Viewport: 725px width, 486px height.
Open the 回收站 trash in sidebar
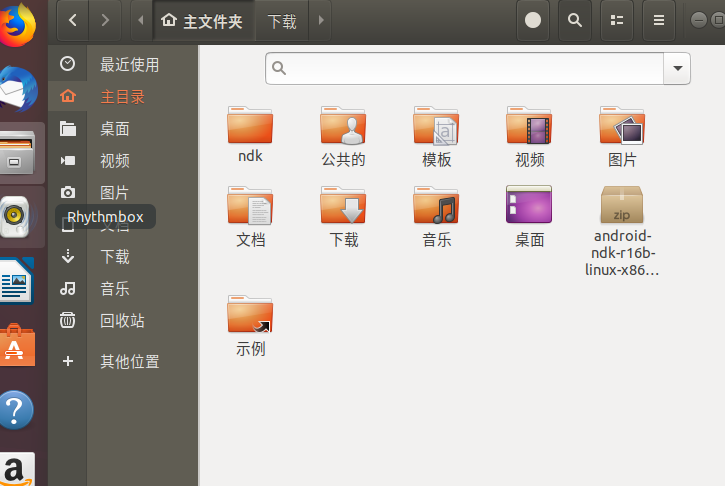pyautogui.click(x=123, y=320)
